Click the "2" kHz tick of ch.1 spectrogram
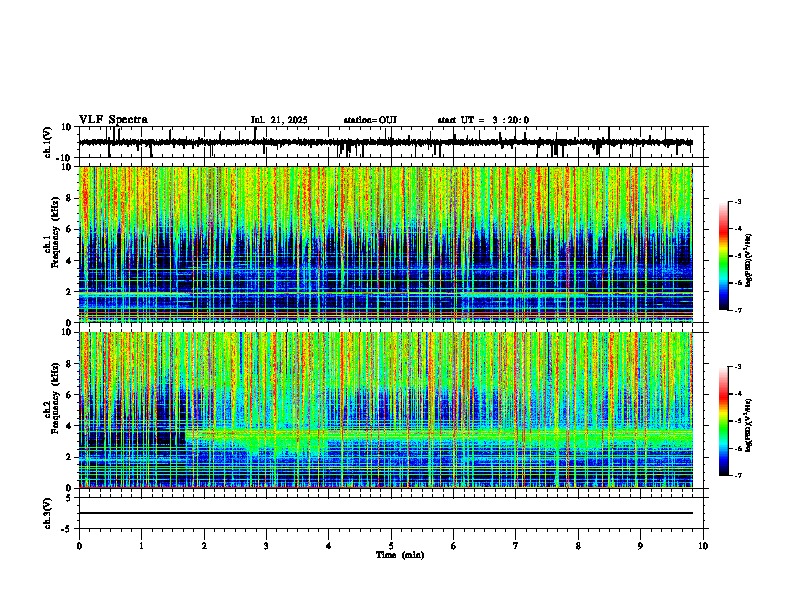 70,292
